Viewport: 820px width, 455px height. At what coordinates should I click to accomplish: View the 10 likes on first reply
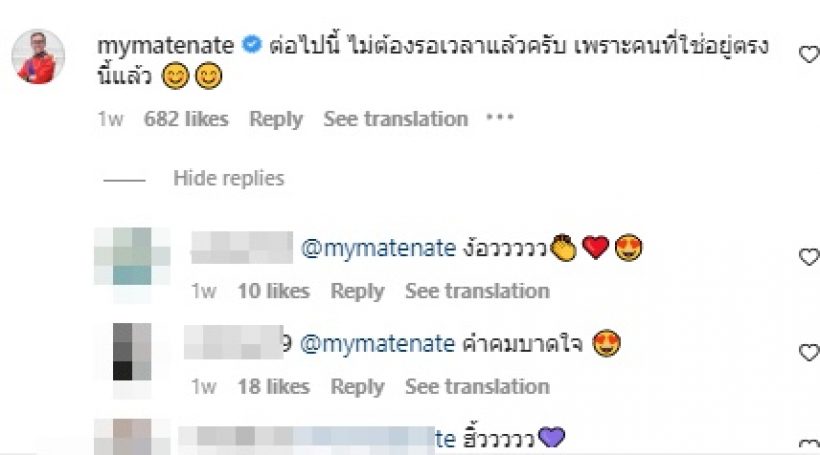pos(273,291)
